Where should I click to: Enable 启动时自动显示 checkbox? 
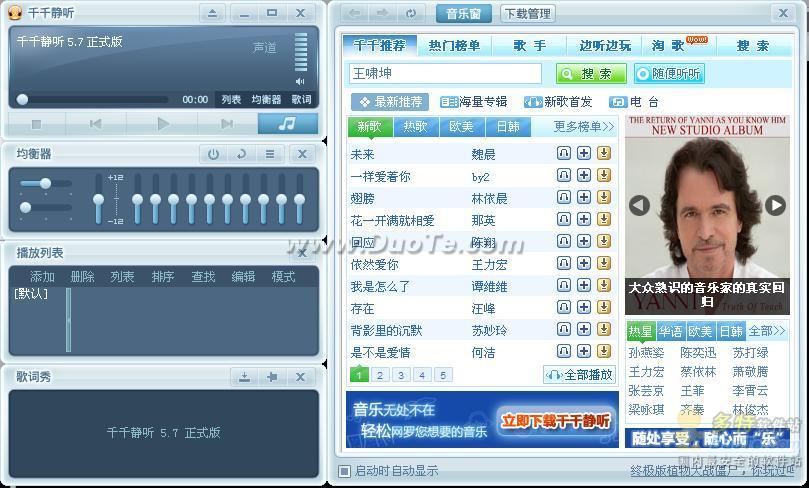[x=344, y=470]
